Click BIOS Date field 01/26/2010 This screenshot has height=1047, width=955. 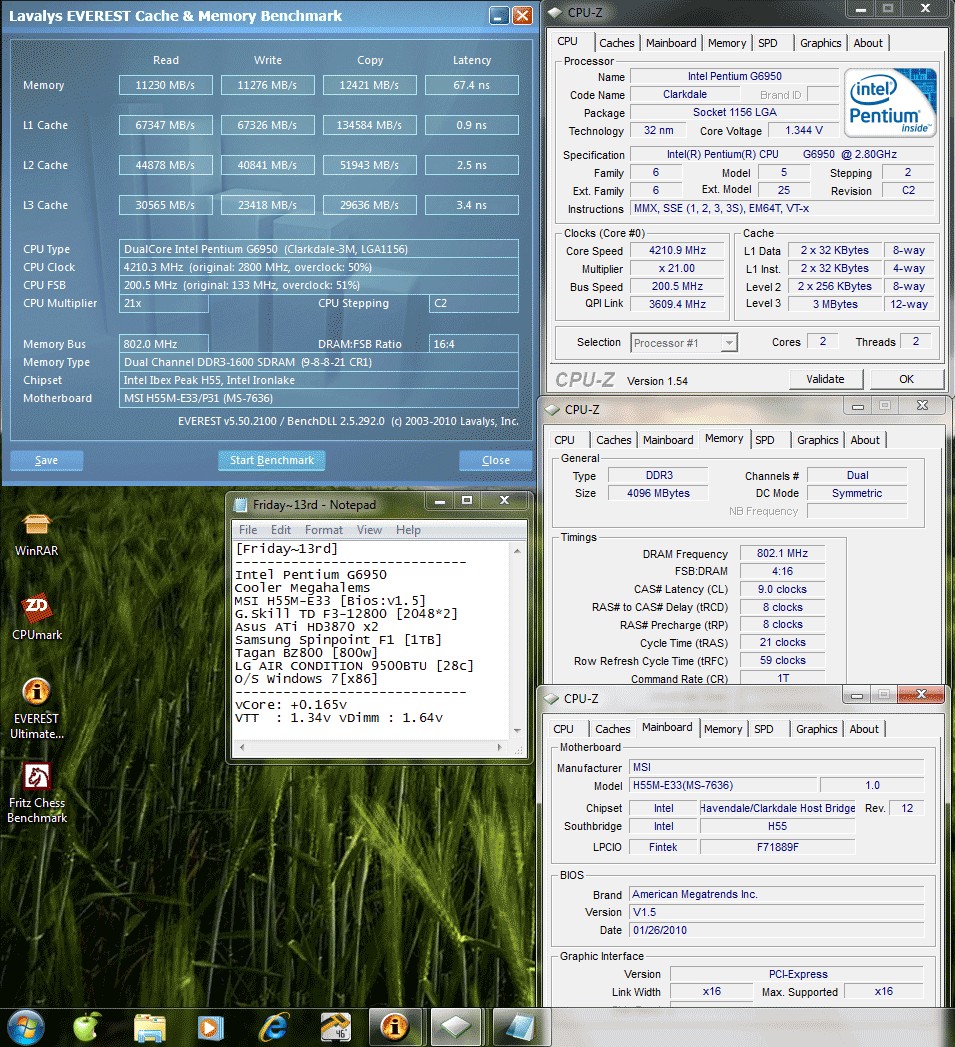point(777,930)
